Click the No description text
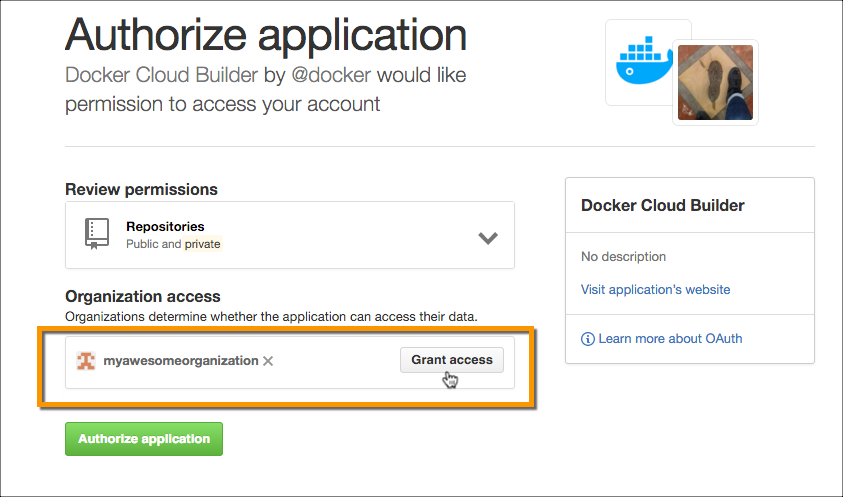 pyautogui.click(x=623, y=257)
